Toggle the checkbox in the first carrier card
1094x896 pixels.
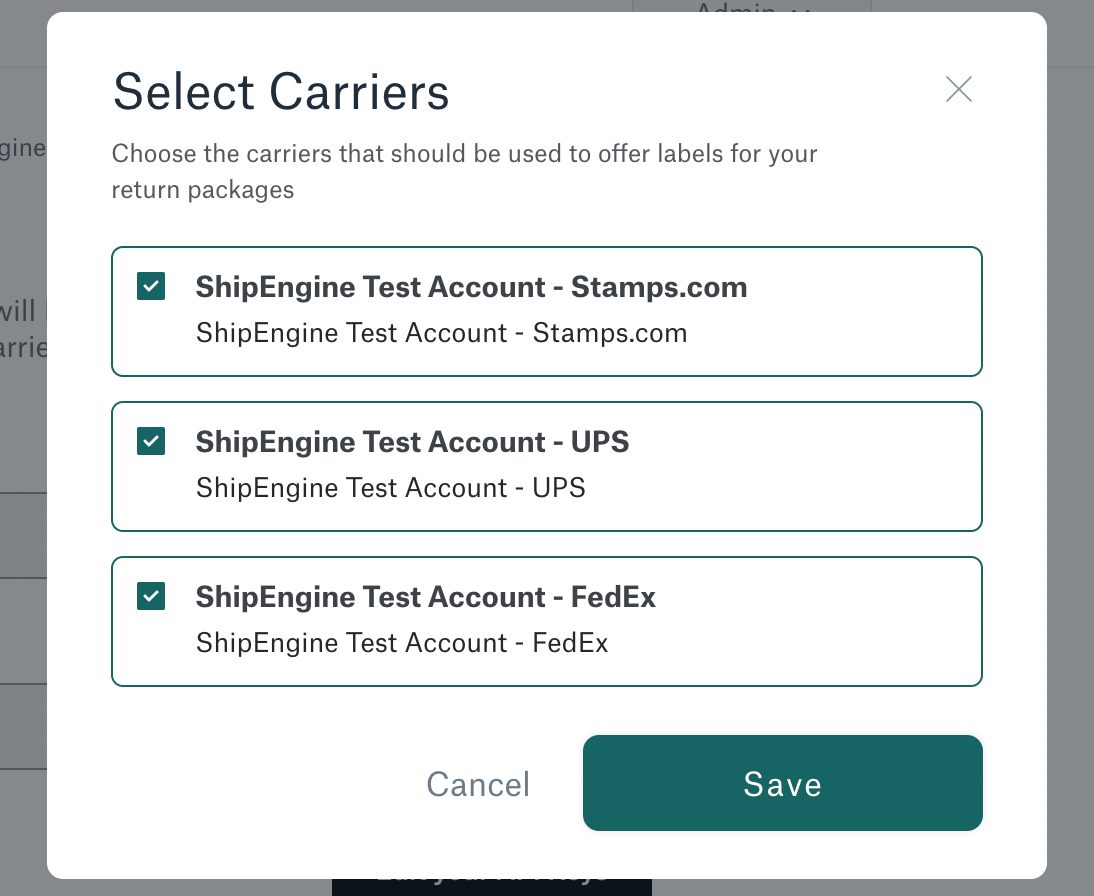(x=150, y=286)
